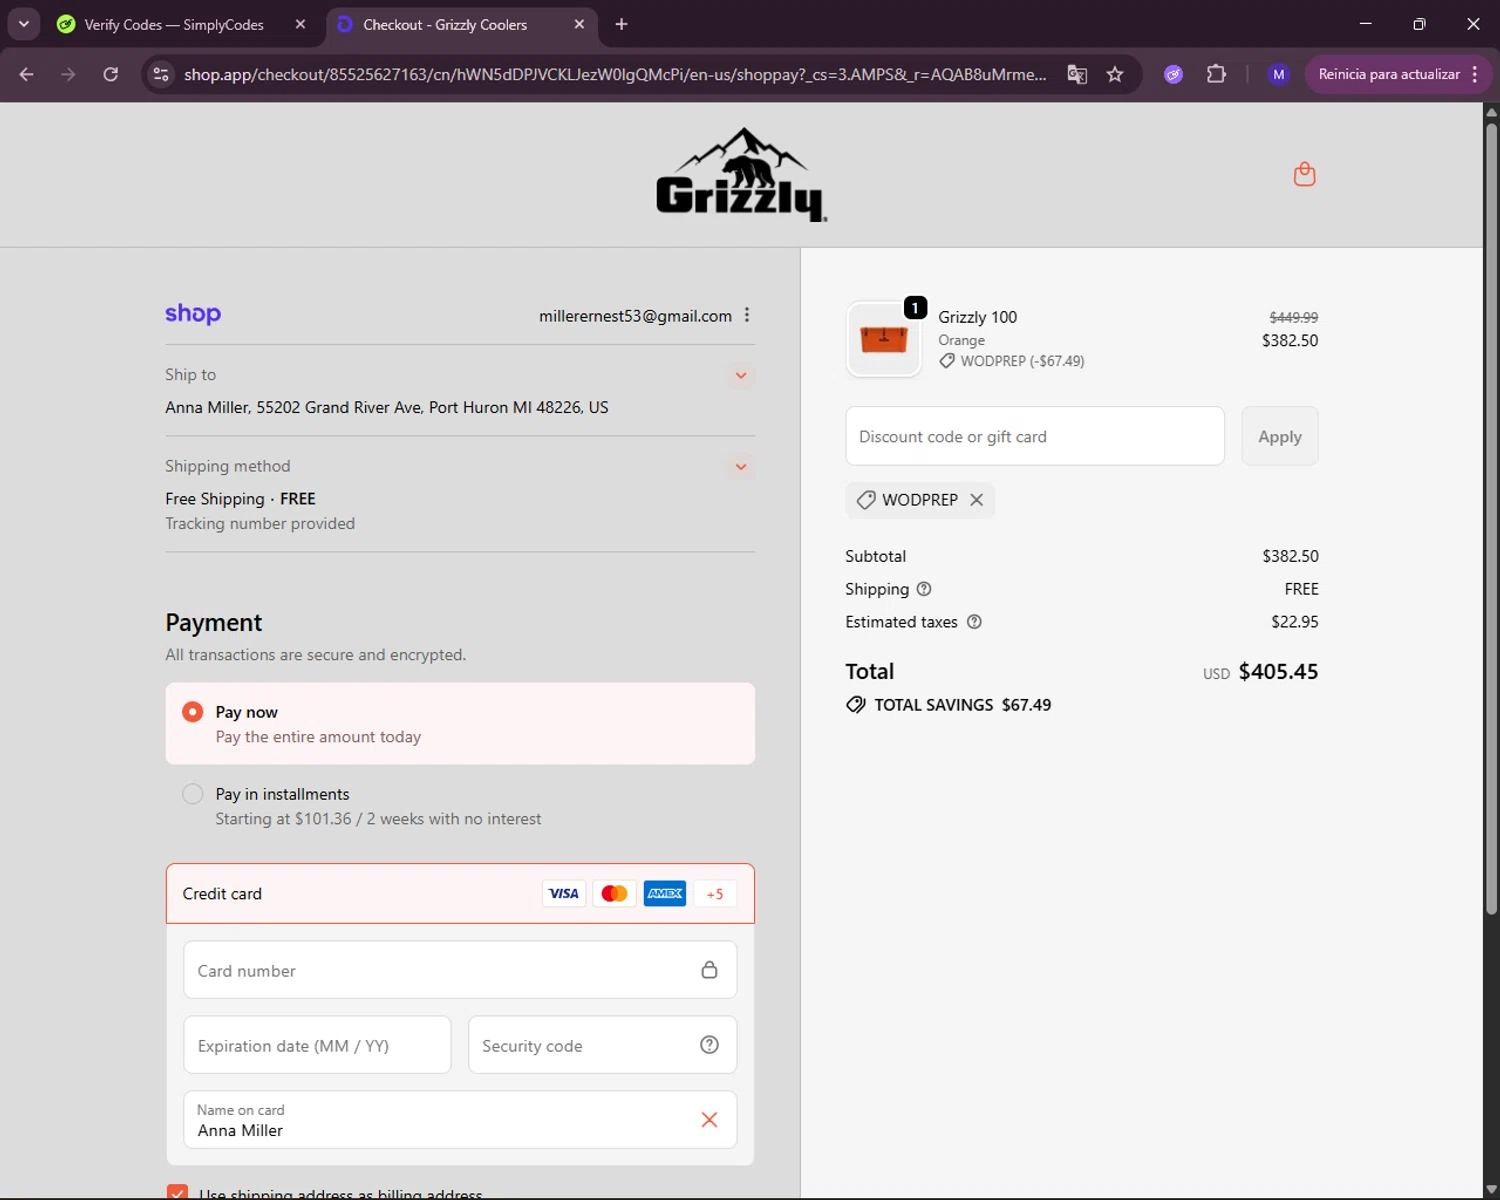1500x1200 pixels.
Task: Click the Grizzly 100 product name
Action: (x=977, y=317)
